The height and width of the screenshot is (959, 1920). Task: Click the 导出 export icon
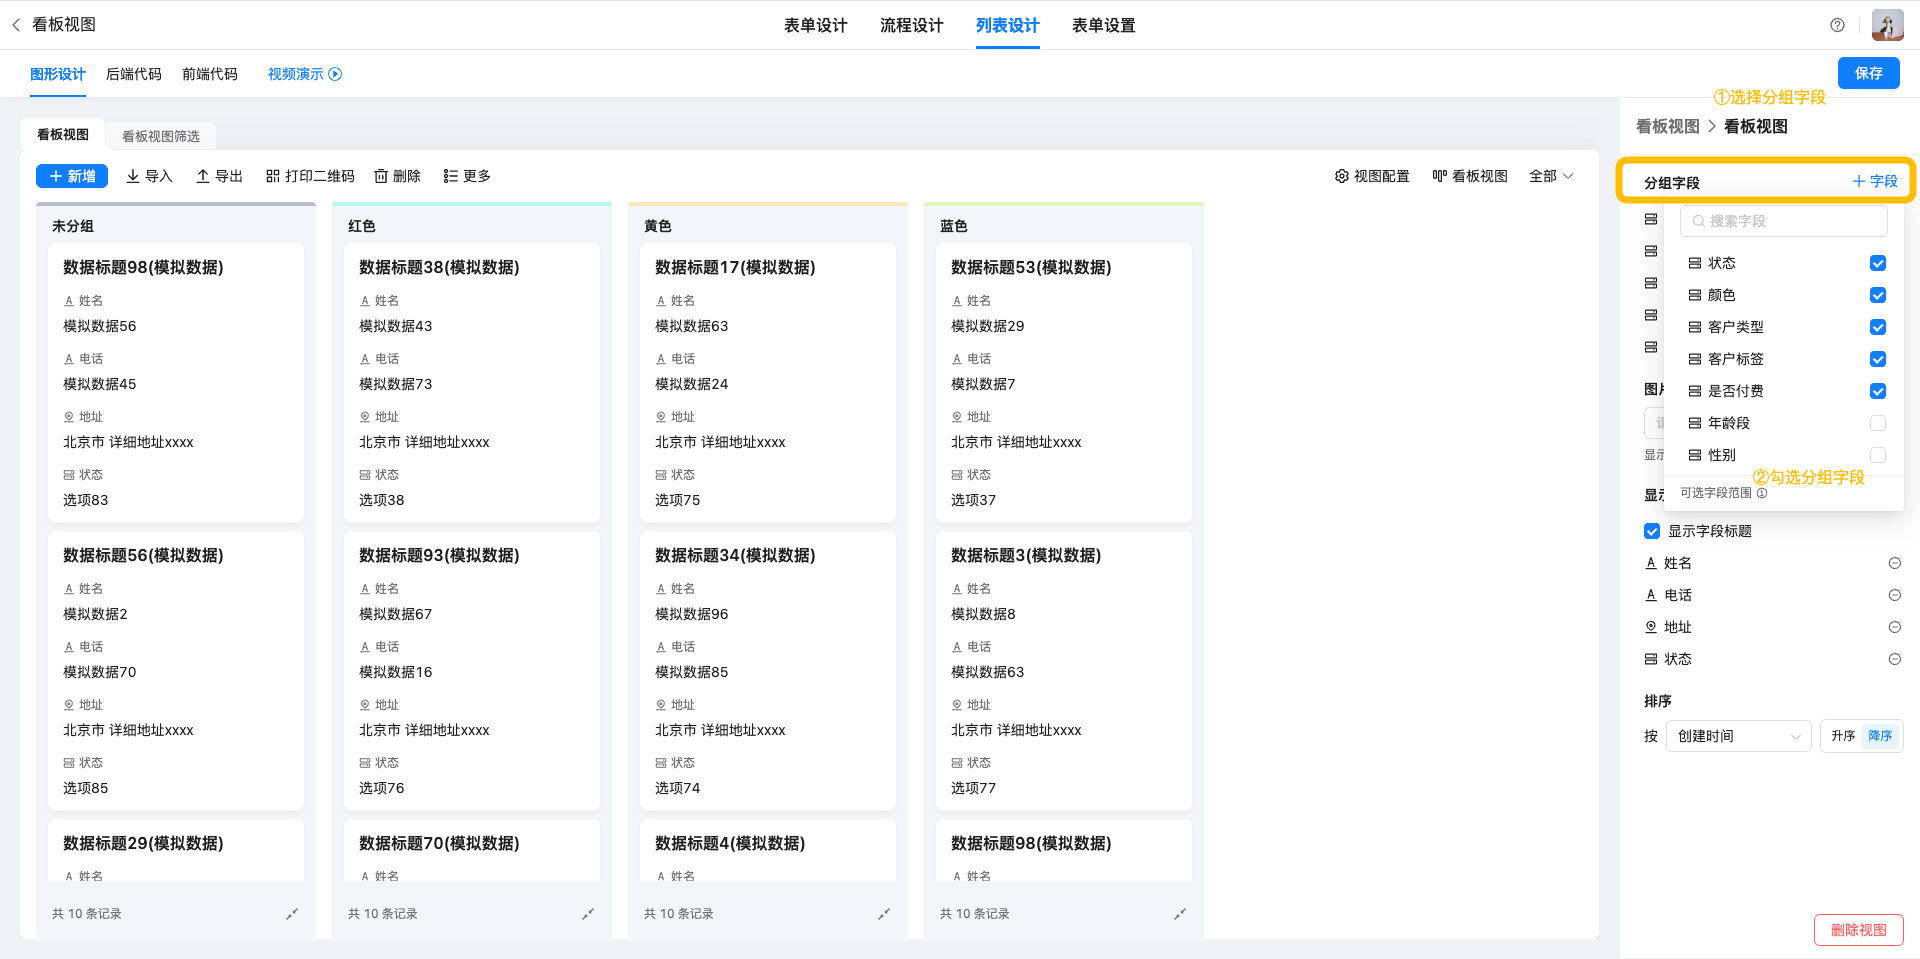203,176
